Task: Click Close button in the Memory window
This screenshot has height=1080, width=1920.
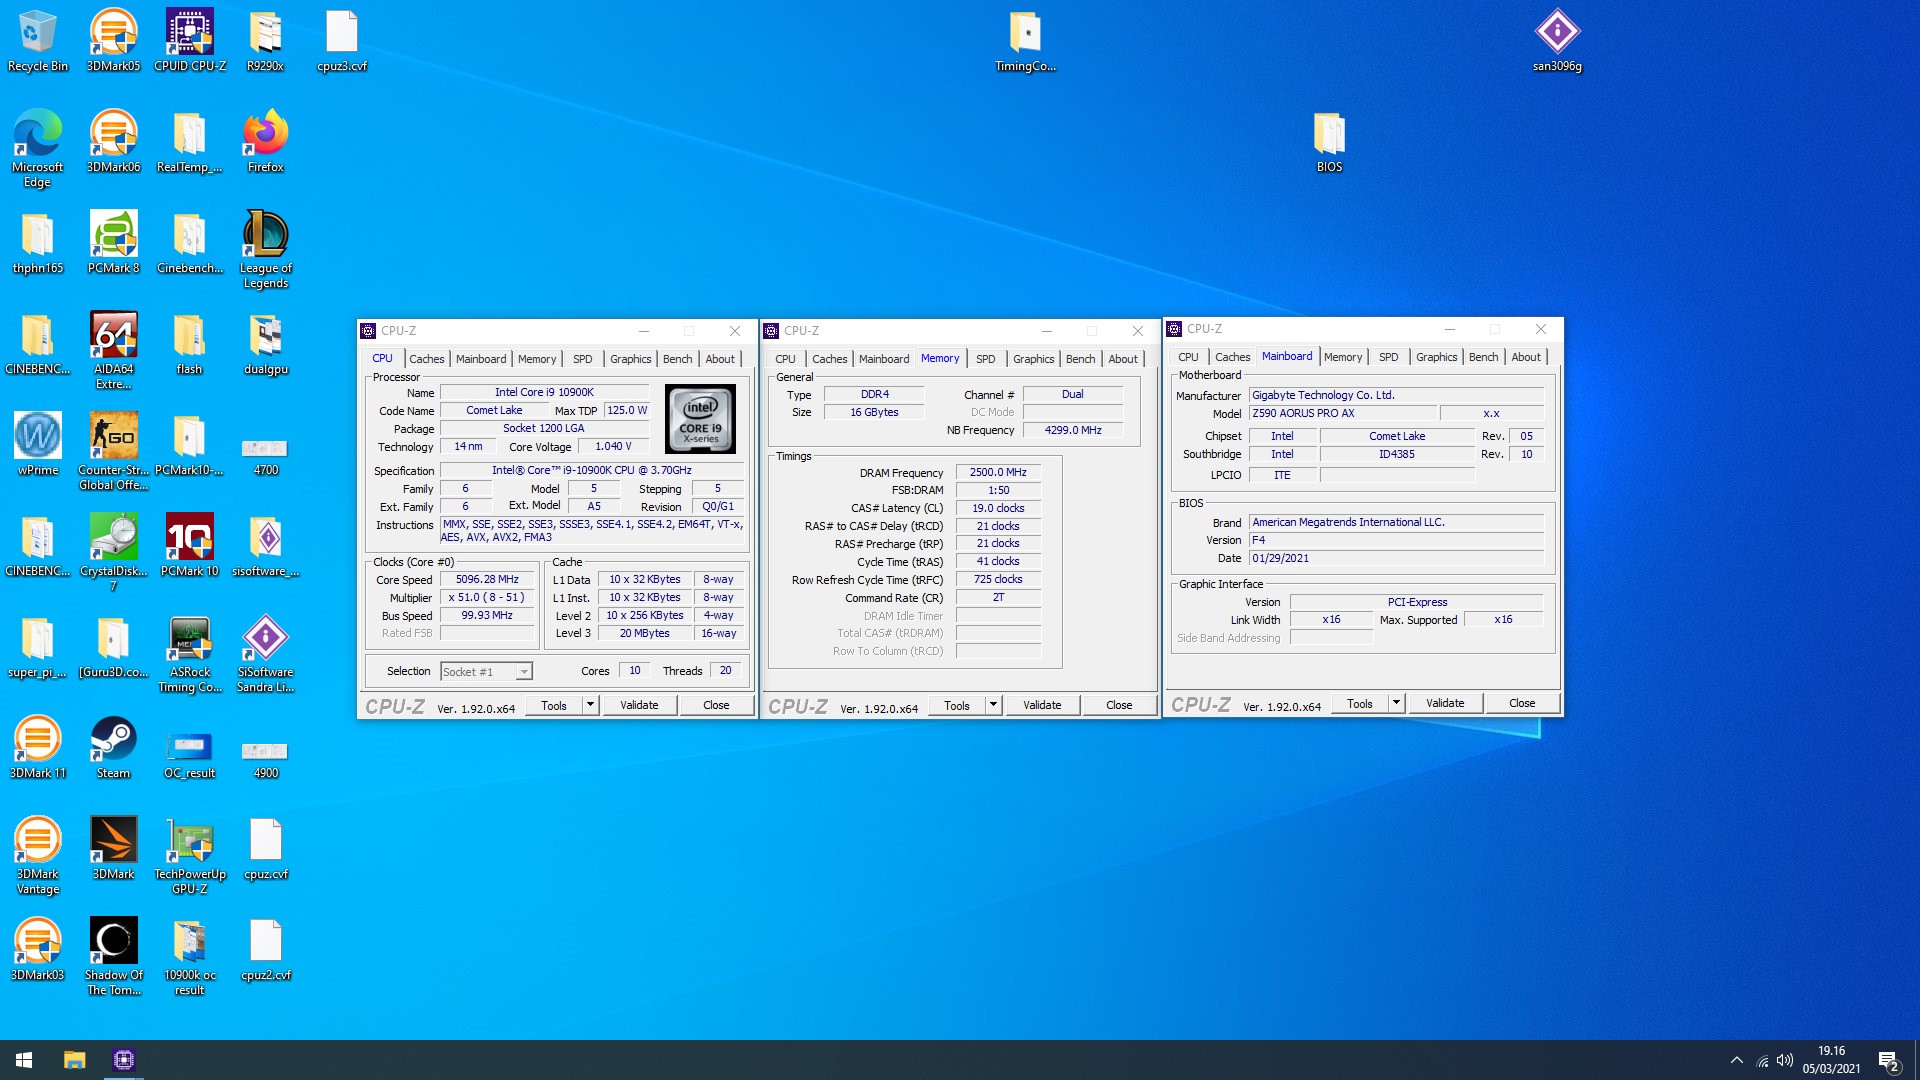Action: click(1119, 705)
